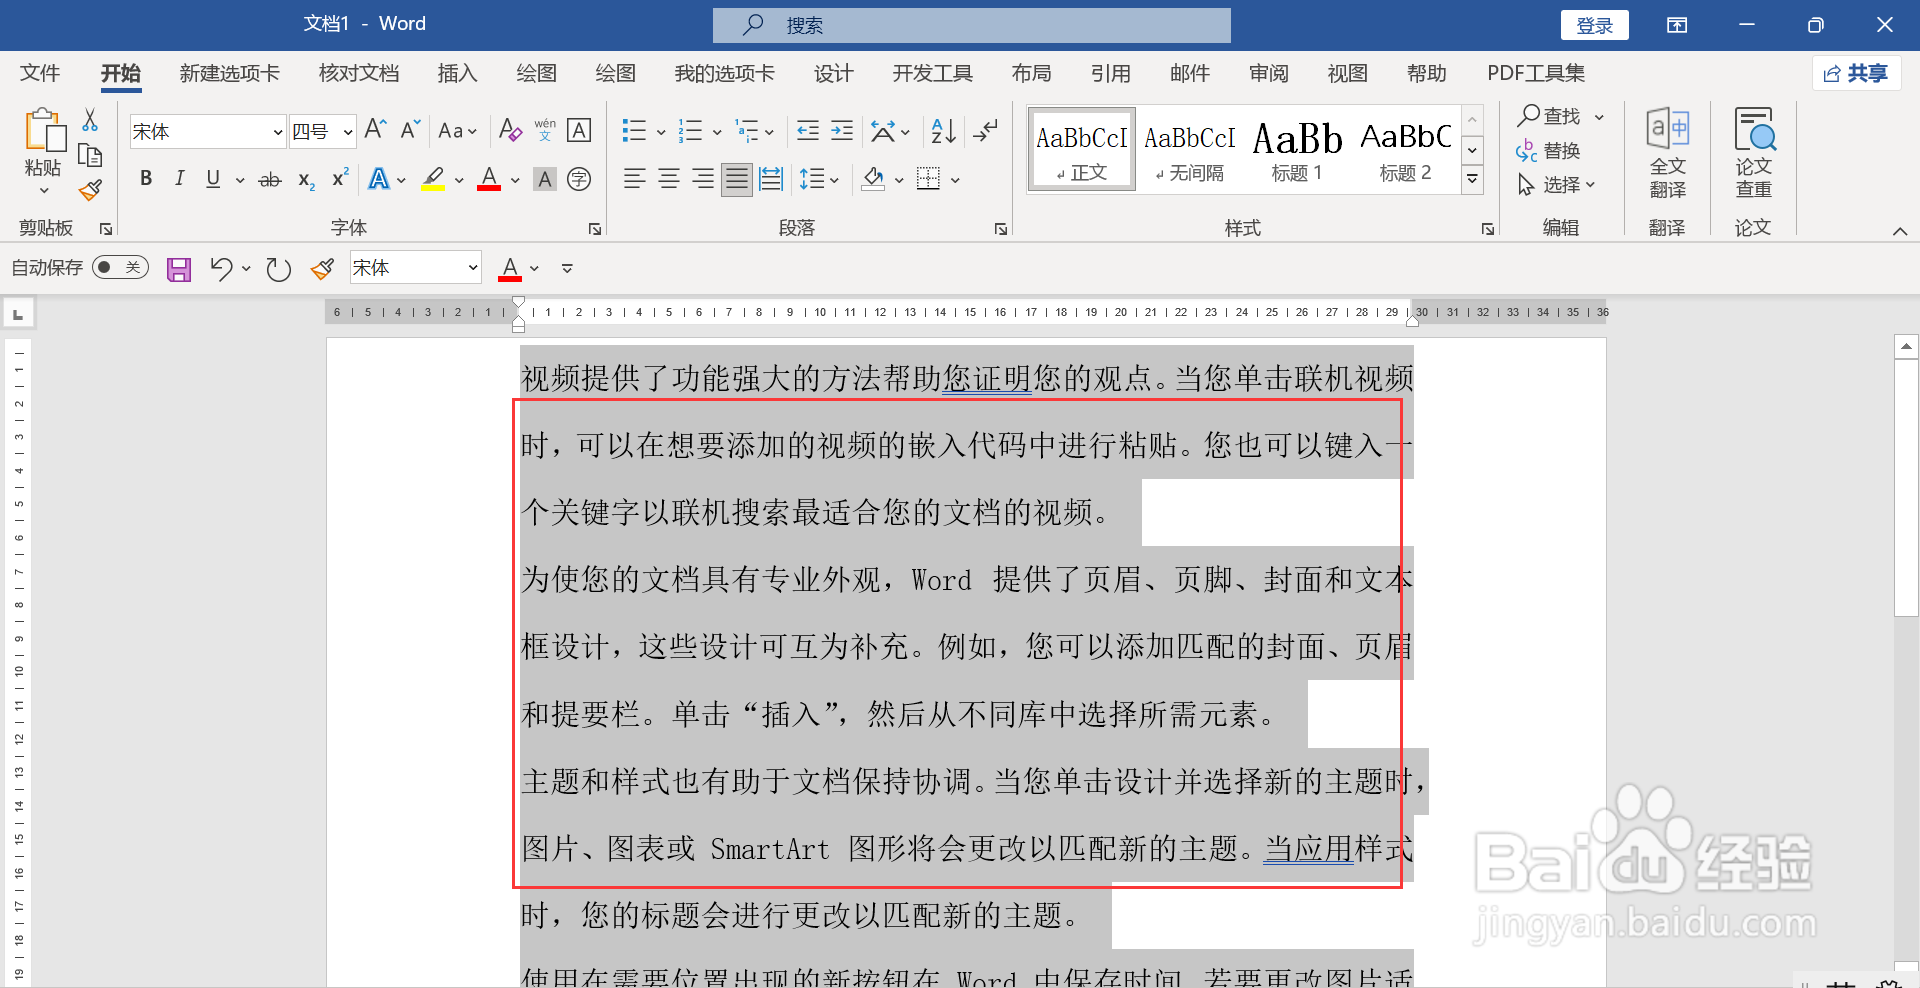
Task: Switch to the Insert (插入) tab
Action: coord(457,73)
